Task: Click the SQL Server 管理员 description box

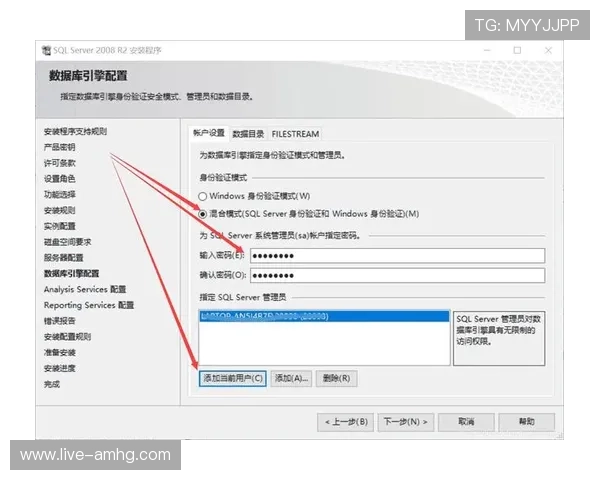Action: pyautogui.click(x=499, y=338)
